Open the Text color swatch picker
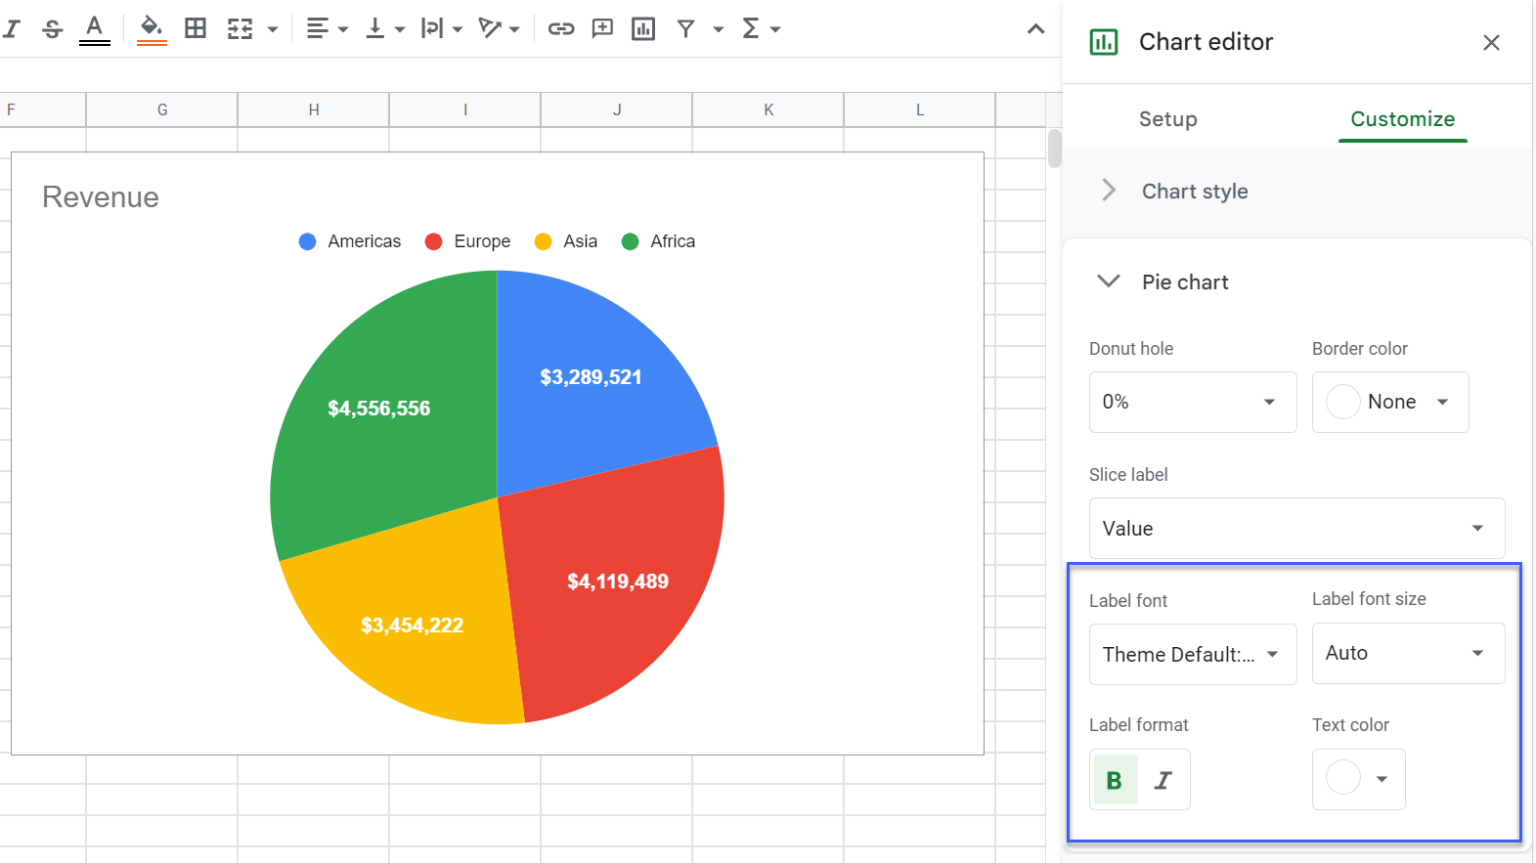The height and width of the screenshot is (863, 1536). point(1358,779)
